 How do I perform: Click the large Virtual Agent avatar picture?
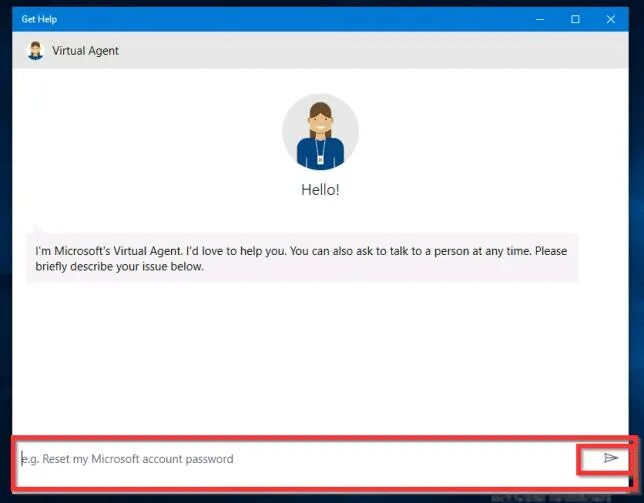[320, 132]
